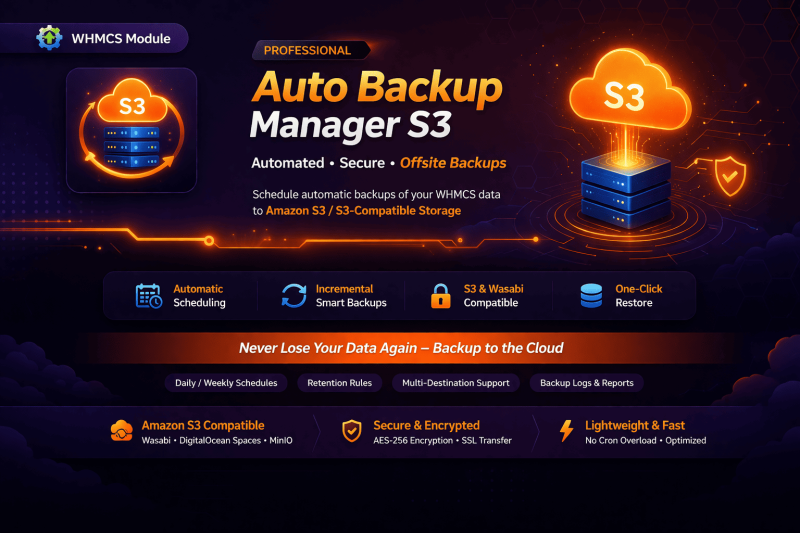
Task: Click the Lightweight & Fast lightning icon
Action: pos(566,431)
